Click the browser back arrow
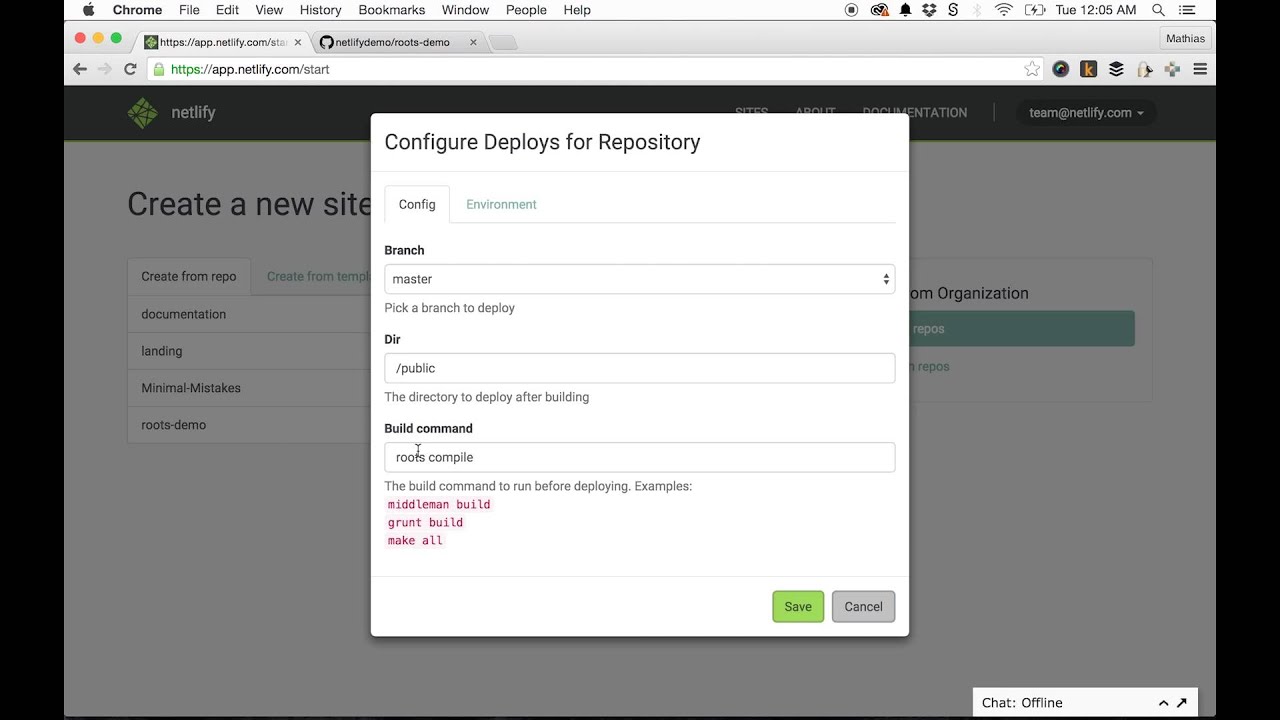This screenshot has height=720, width=1280. 80,69
